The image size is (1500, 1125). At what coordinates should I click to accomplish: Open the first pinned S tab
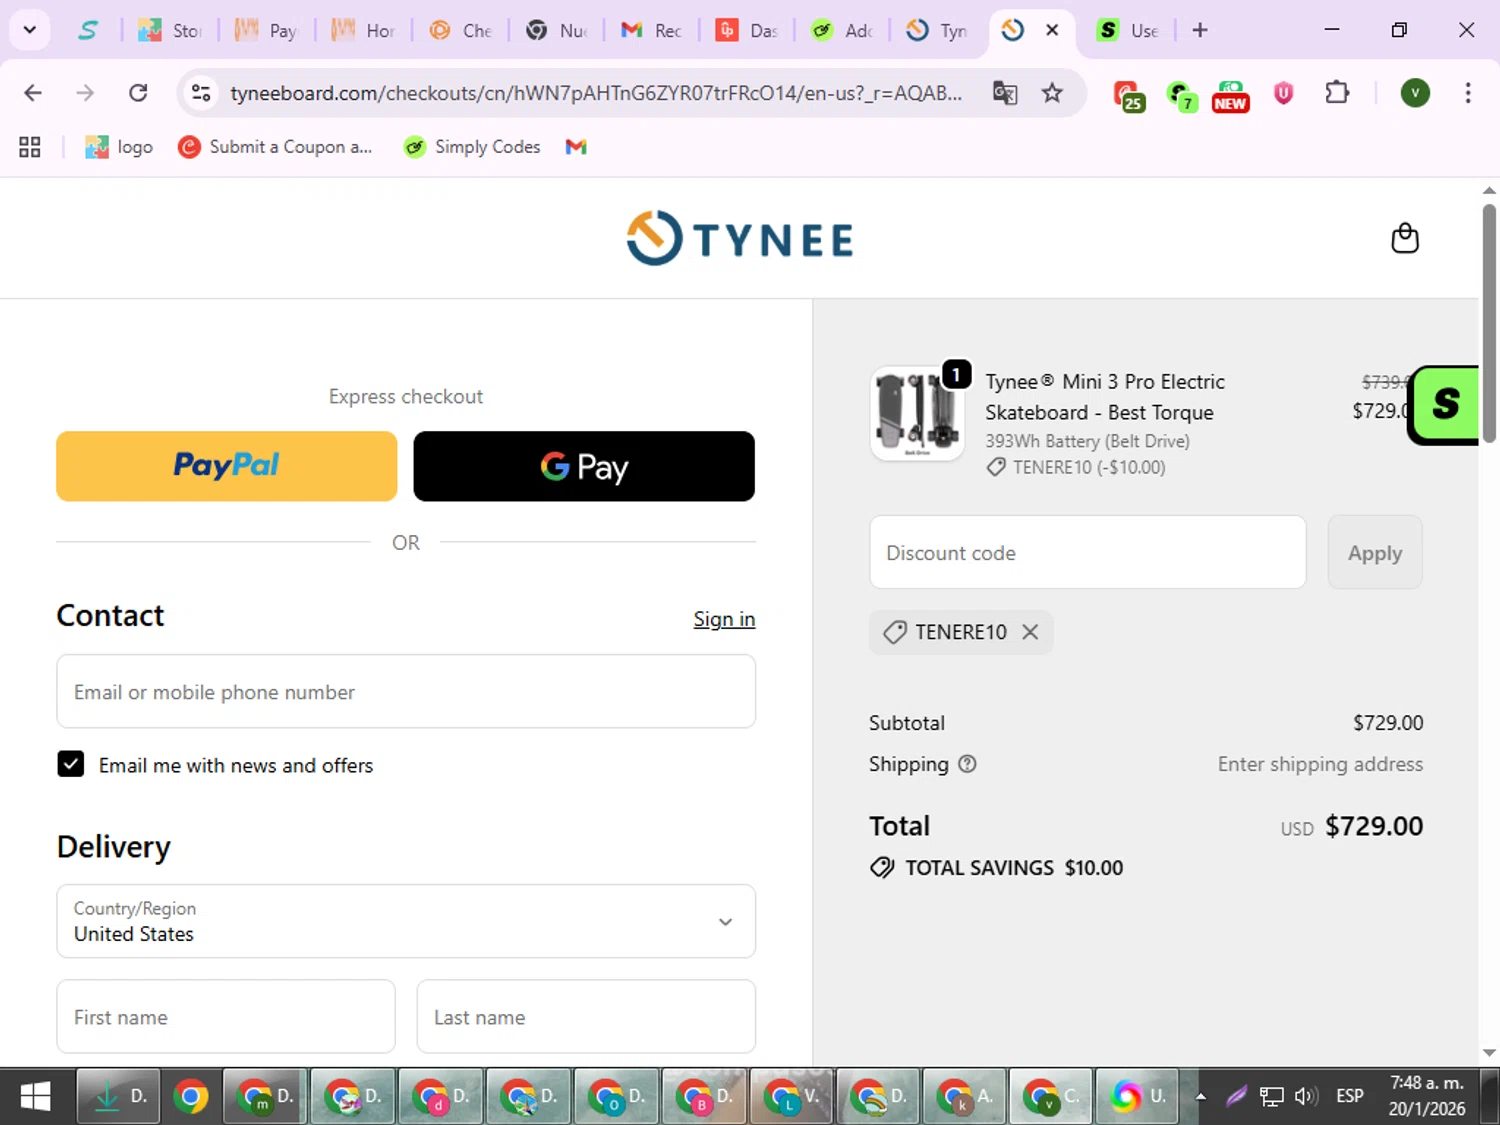click(x=88, y=30)
